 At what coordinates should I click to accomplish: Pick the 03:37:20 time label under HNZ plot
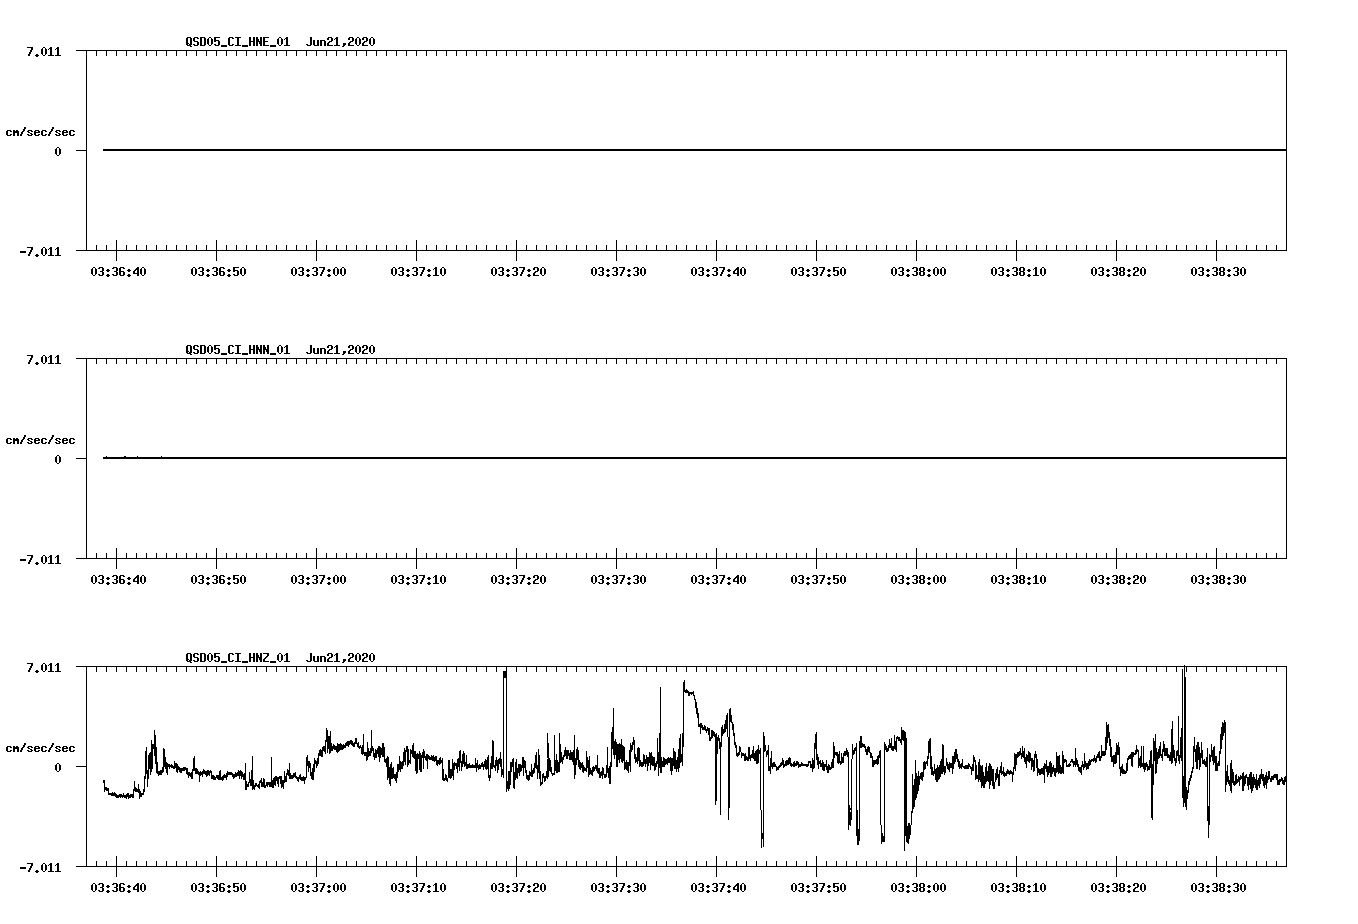pos(518,887)
